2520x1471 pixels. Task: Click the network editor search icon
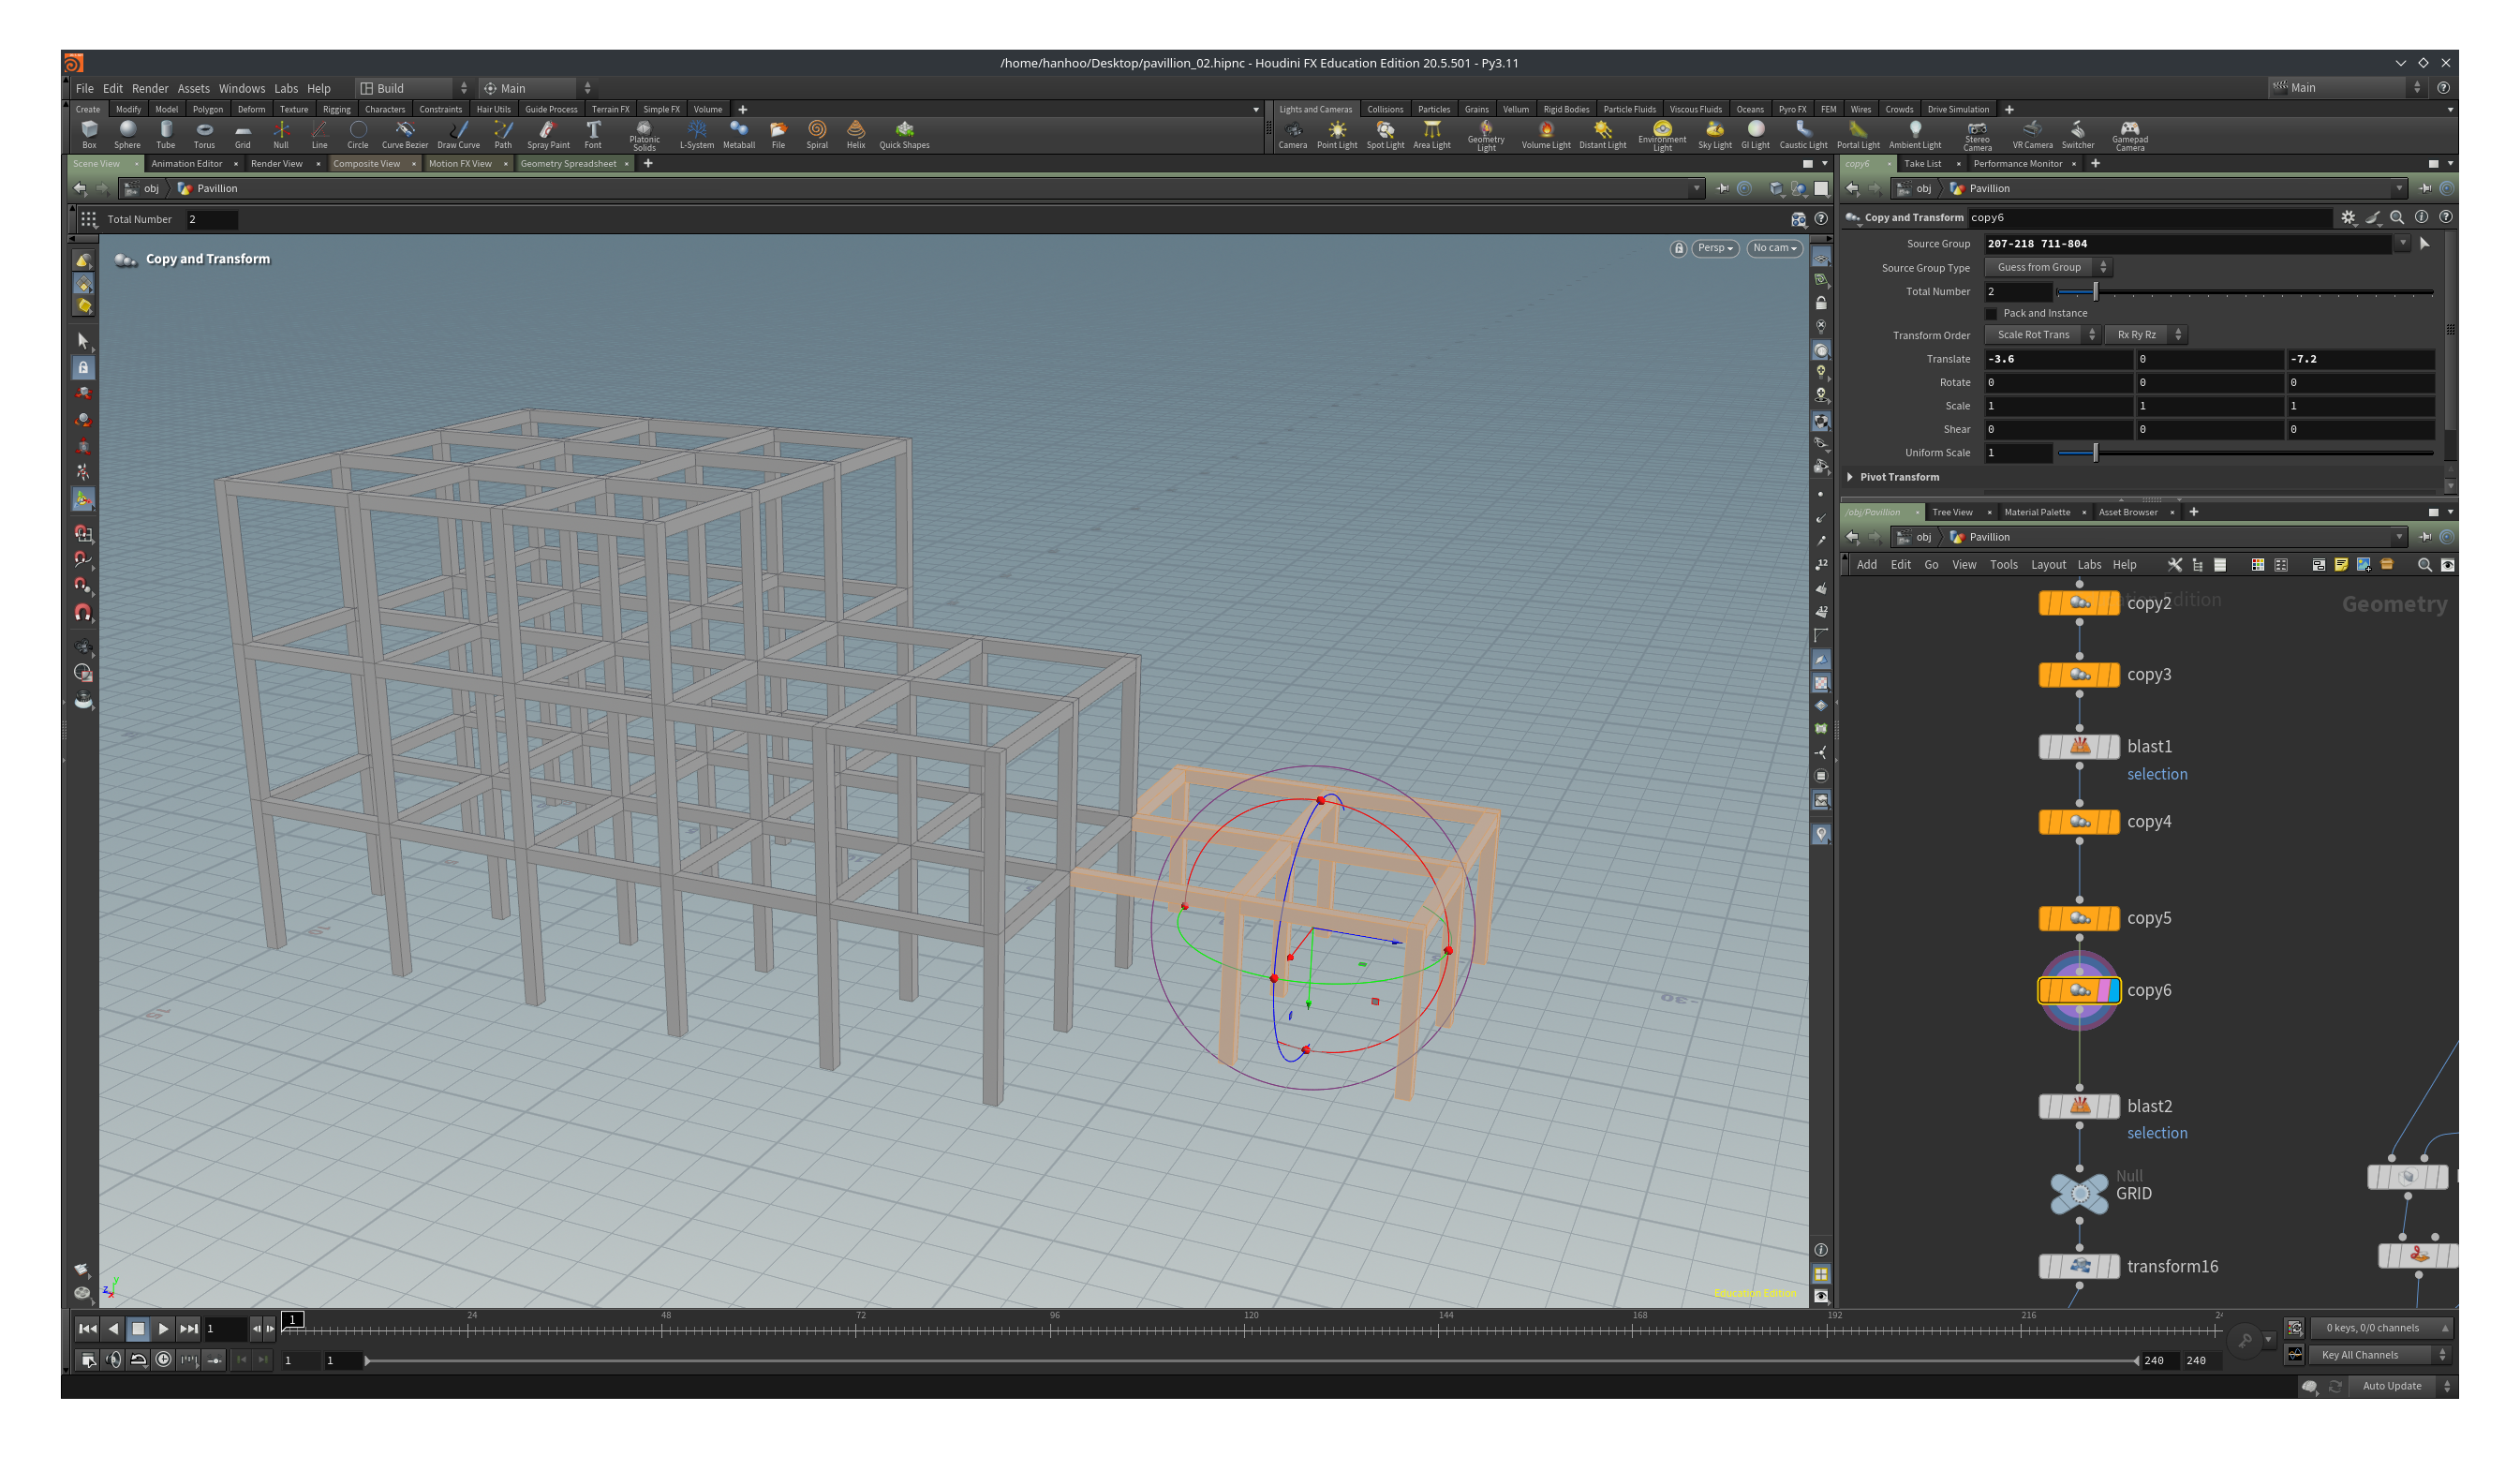(2424, 565)
